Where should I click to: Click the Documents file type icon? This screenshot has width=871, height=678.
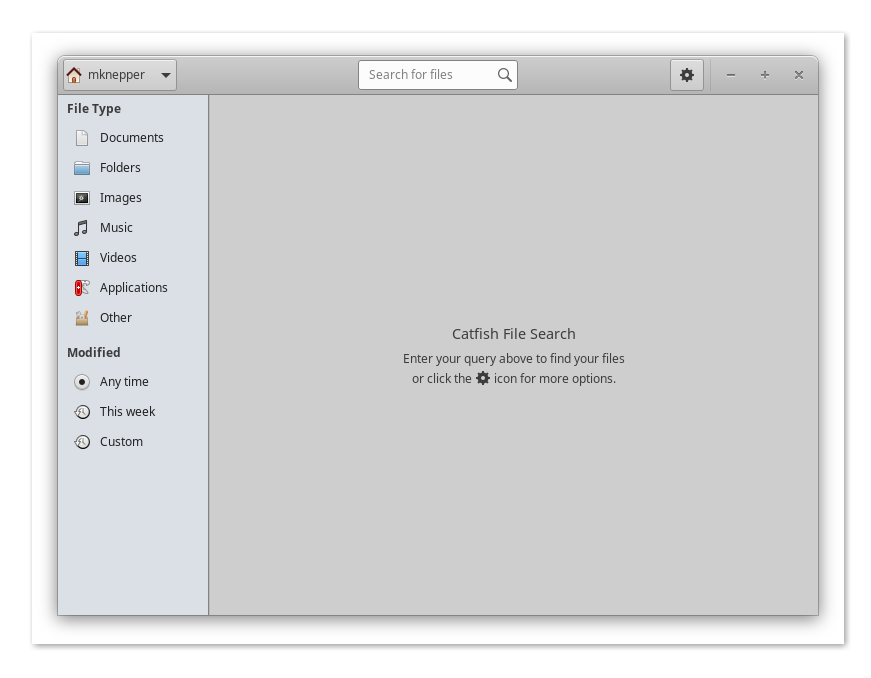(x=82, y=138)
